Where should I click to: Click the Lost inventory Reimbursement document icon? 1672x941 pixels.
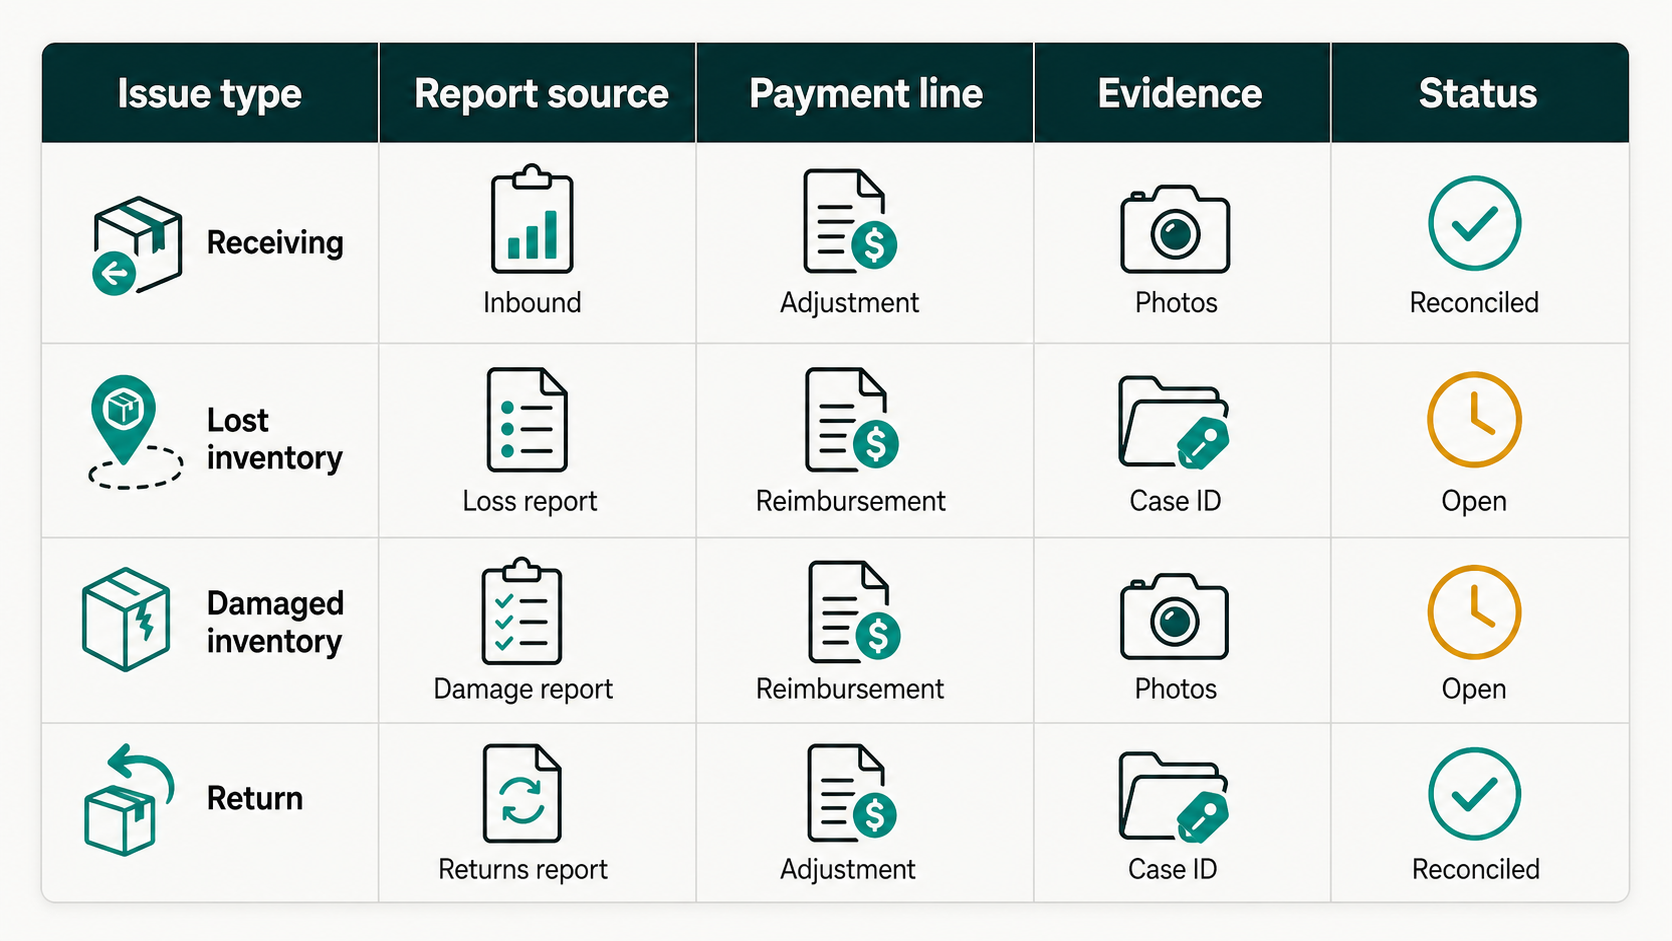pyautogui.click(x=852, y=420)
